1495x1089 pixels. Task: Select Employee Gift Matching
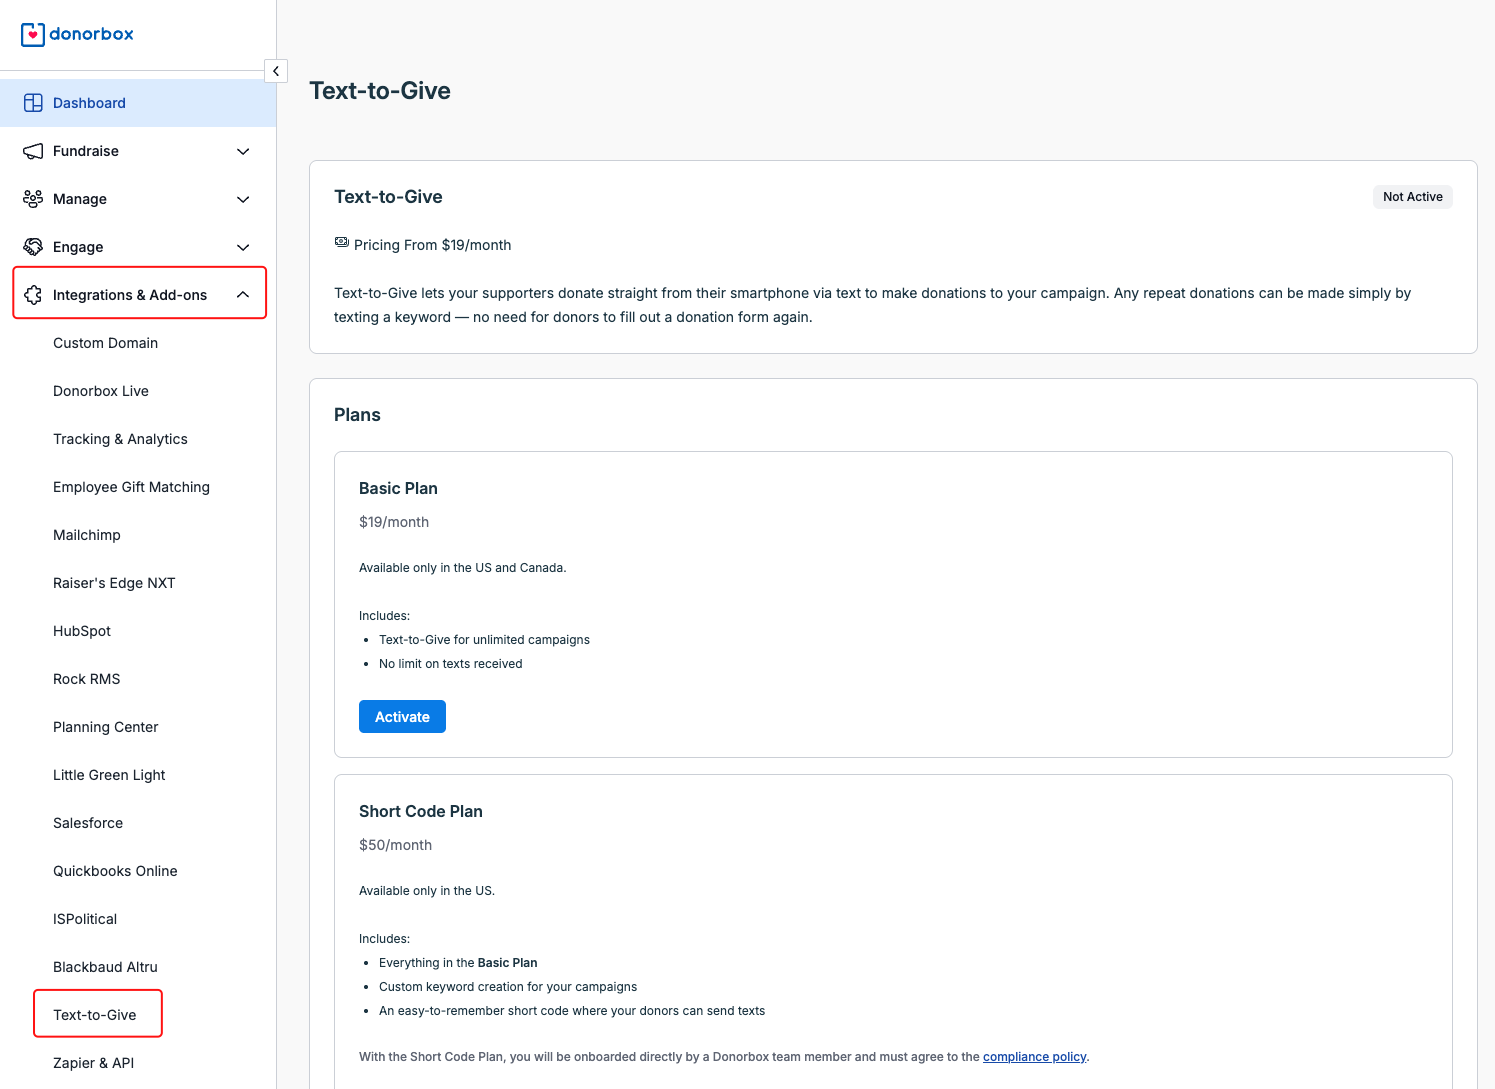click(131, 487)
